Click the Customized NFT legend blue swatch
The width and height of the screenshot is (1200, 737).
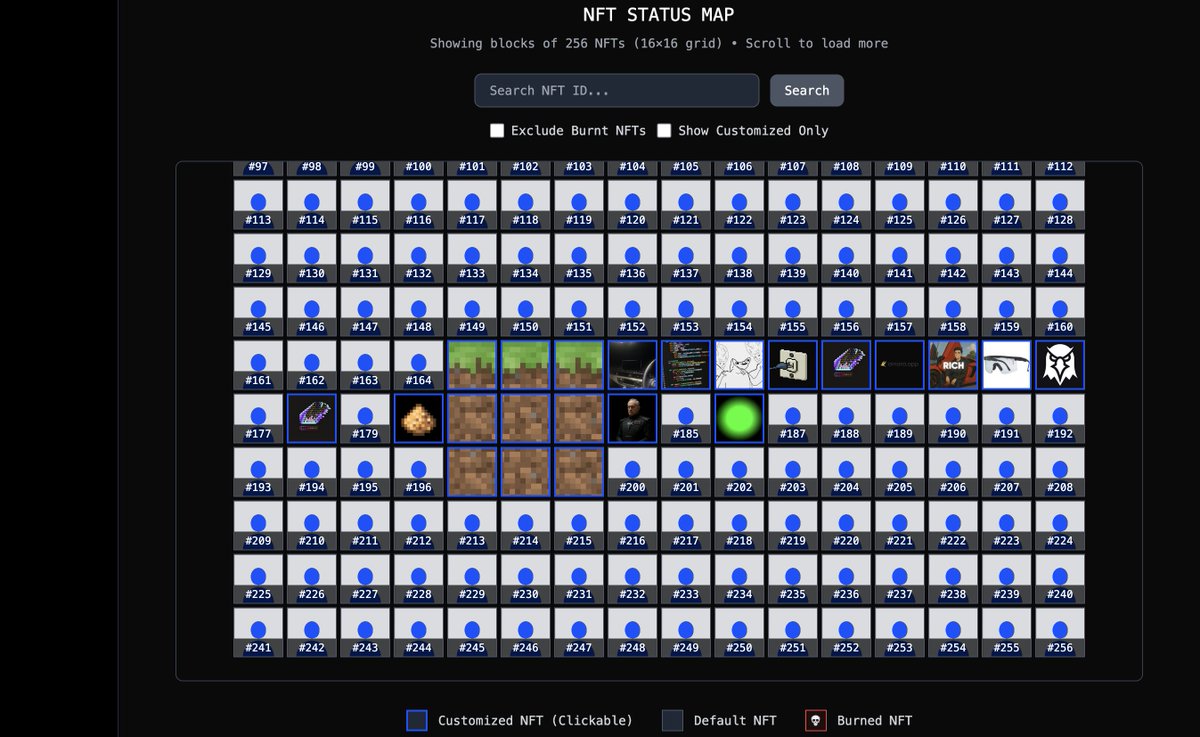[417, 720]
